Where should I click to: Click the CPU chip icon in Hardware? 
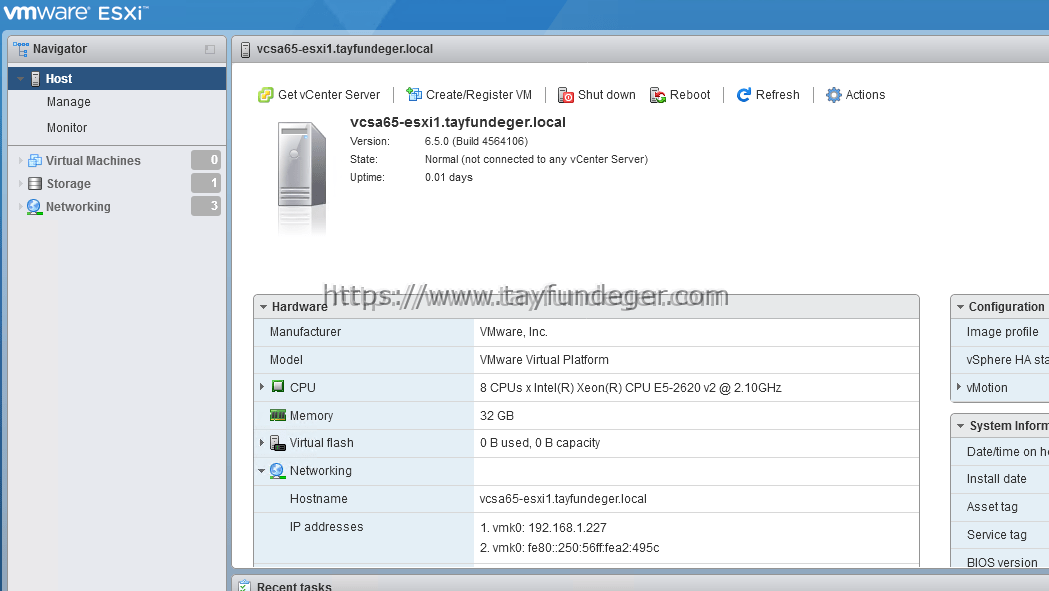click(278, 387)
